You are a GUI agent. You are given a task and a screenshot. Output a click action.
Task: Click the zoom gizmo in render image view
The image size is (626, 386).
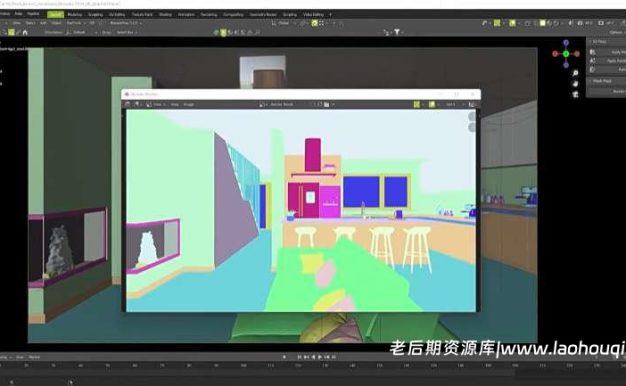pos(472,116)
